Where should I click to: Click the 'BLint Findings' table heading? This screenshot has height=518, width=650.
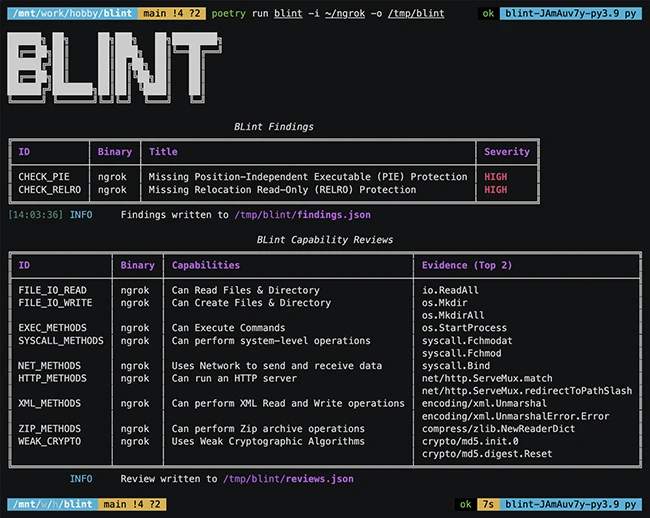click(x=274, y=127)
